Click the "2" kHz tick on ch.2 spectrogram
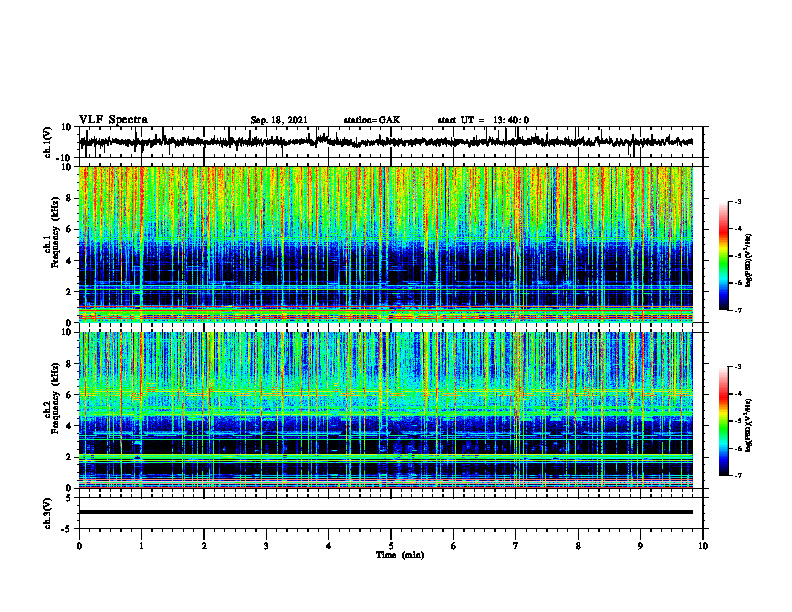The height and width of the screenshot is (612, 792). (70, 457)
